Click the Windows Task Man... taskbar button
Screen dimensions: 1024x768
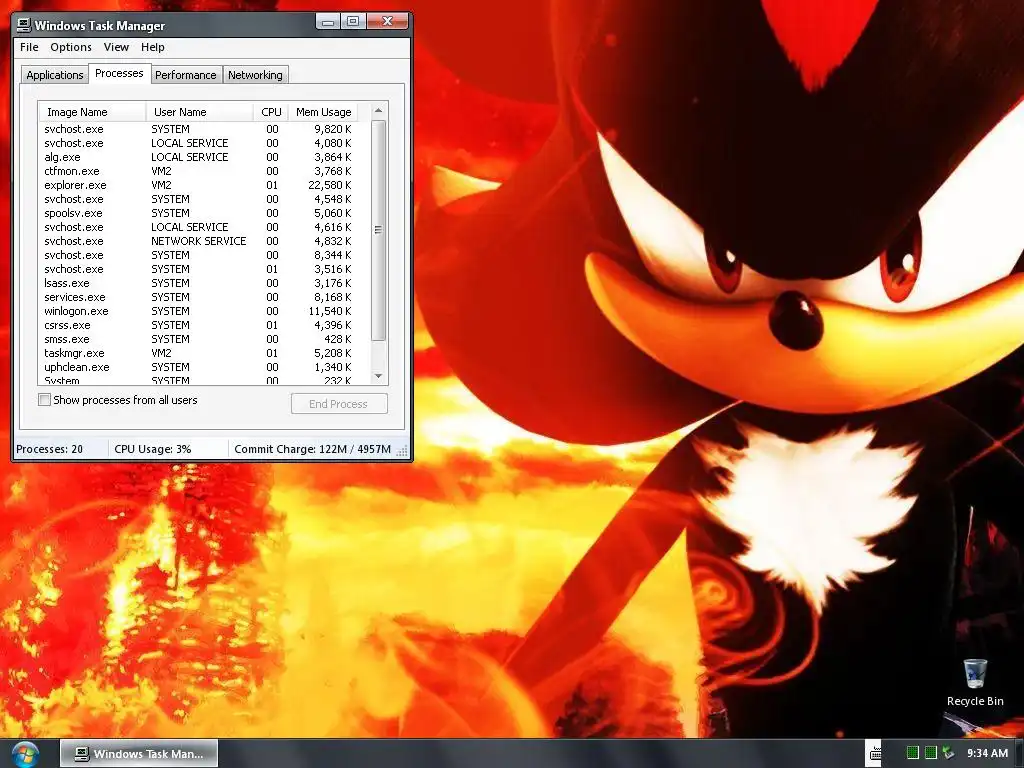[x=139, y=754]
